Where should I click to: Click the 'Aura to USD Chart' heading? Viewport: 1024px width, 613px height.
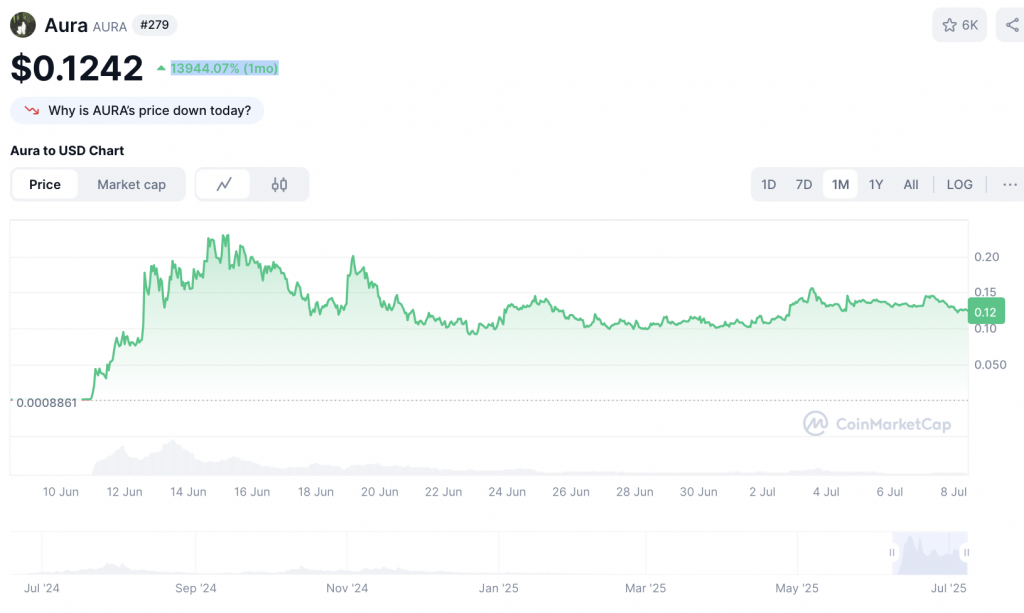click(x=67, y=151)
